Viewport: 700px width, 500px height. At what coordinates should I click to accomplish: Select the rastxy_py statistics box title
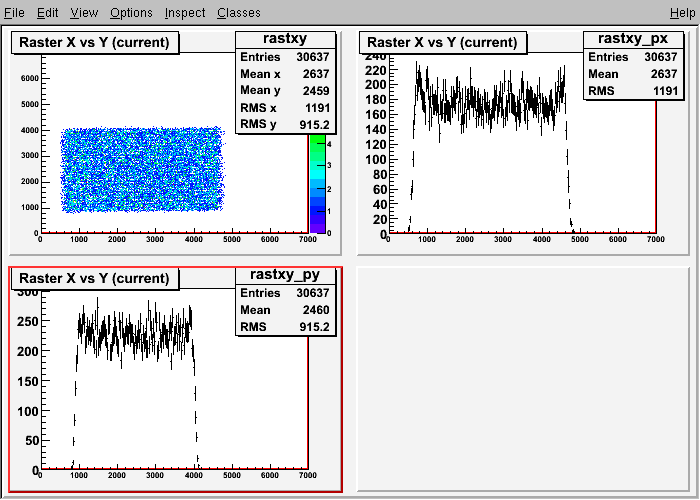pyautogui.click(x=285, y=275)
